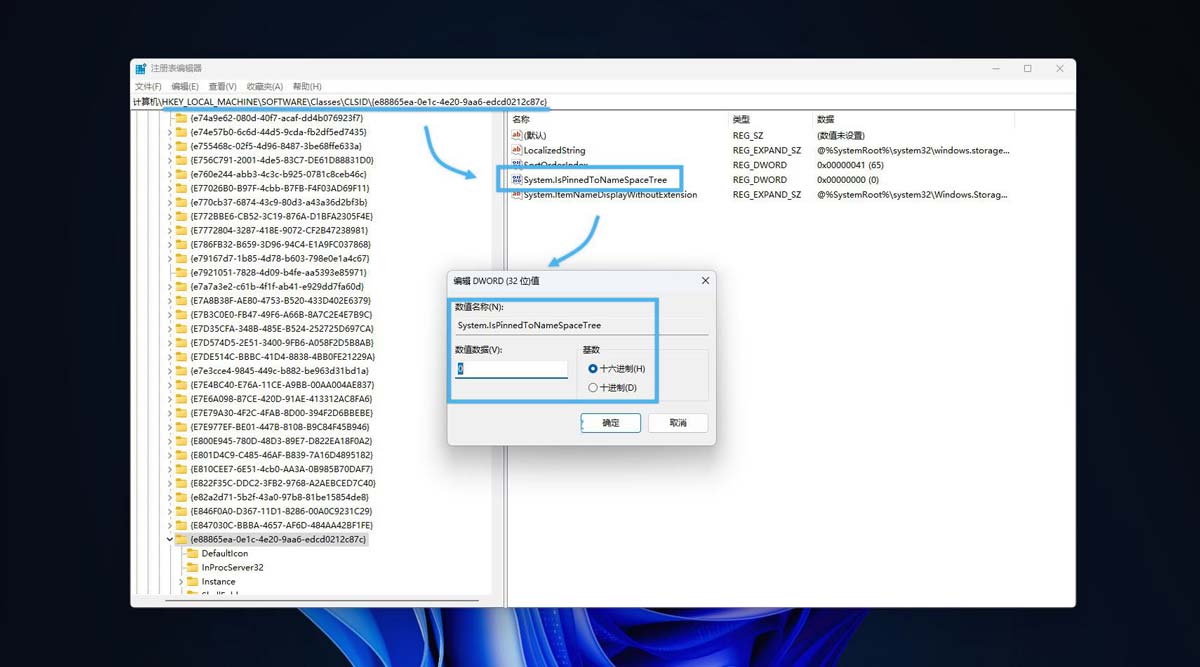Click the folder icon of the Instance subkey
The image size is (1200, 667).
click(x=191, y=581)
